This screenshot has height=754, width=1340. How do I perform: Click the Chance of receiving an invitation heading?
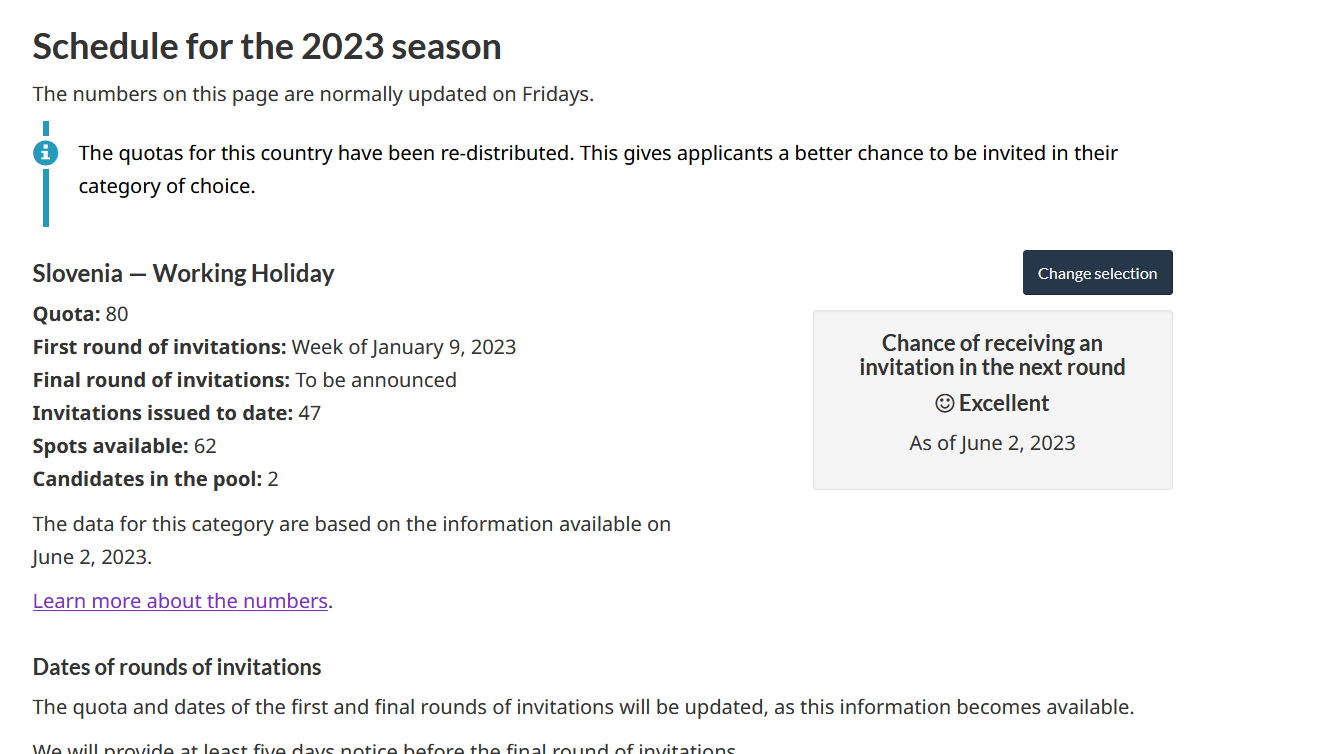coord(992,355)
